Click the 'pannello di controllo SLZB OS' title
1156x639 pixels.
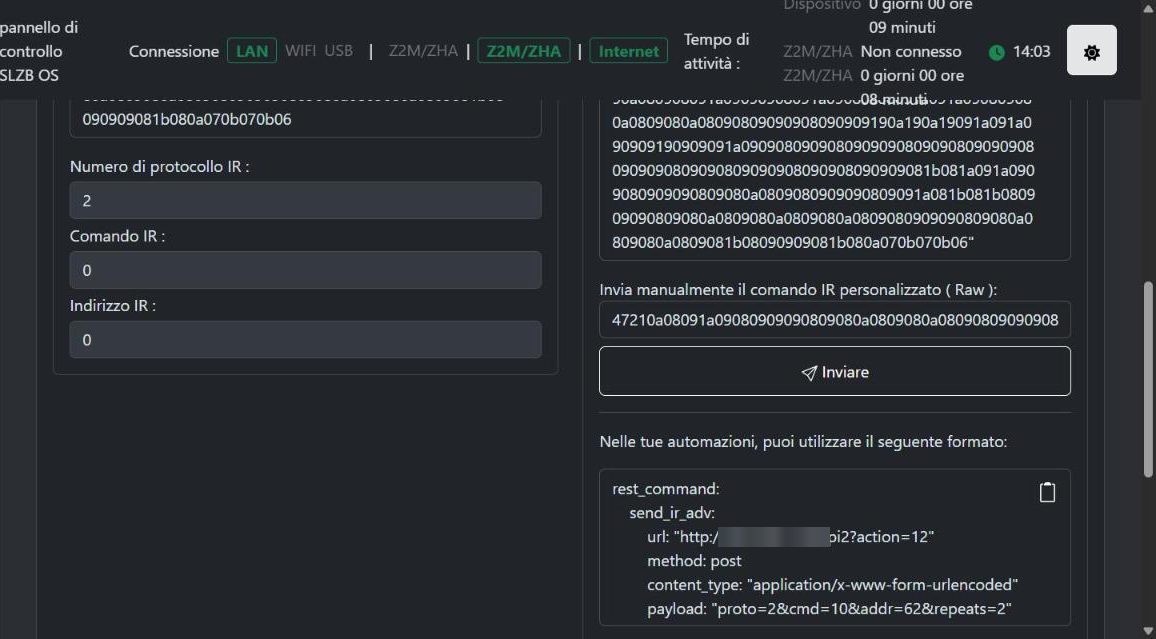coord(39,52)
